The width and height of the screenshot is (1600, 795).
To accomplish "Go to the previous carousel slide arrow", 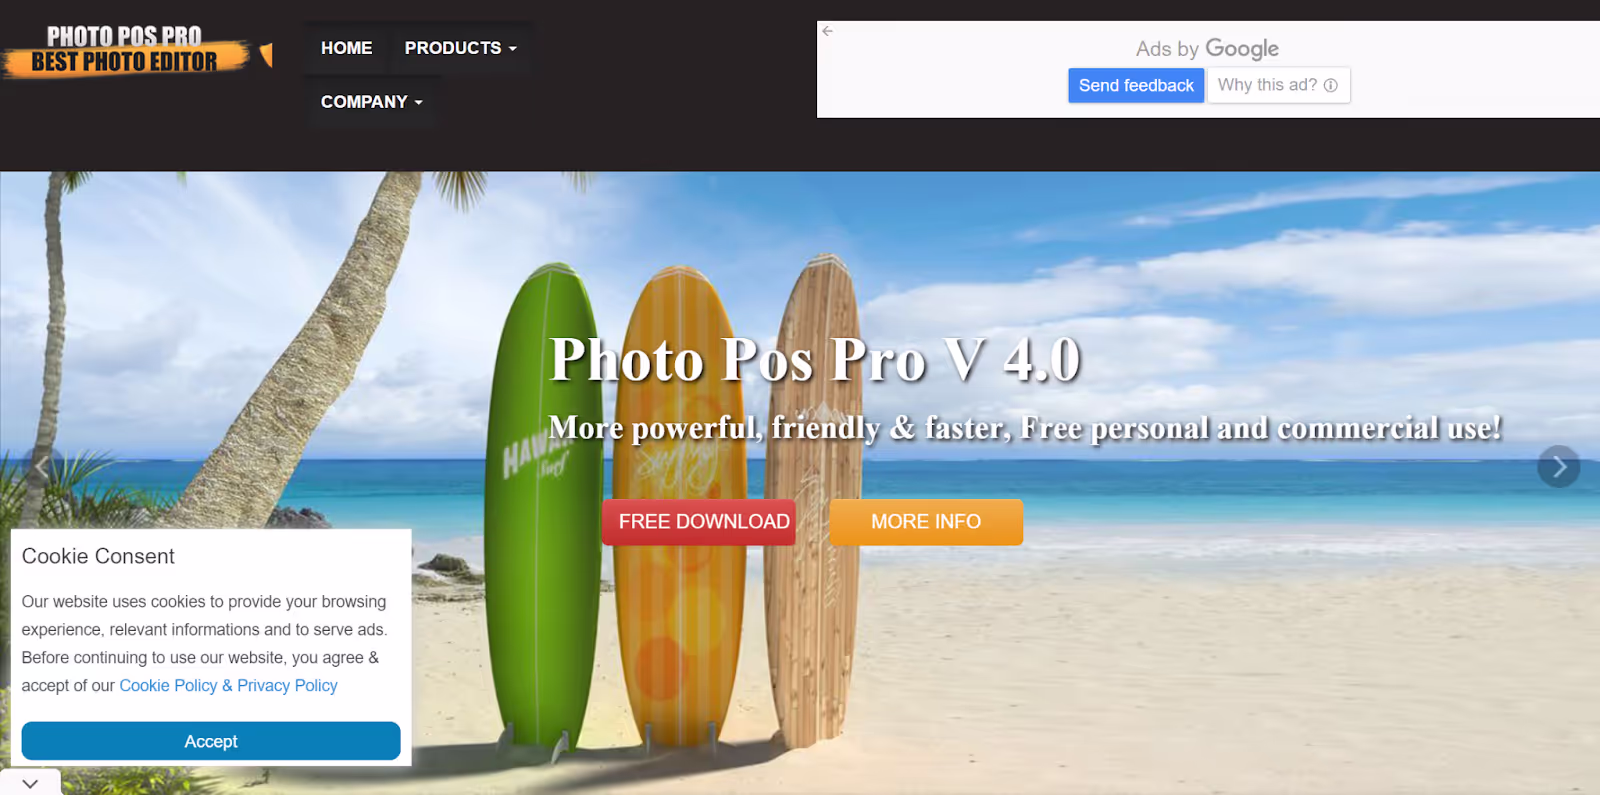I will 42,467.
